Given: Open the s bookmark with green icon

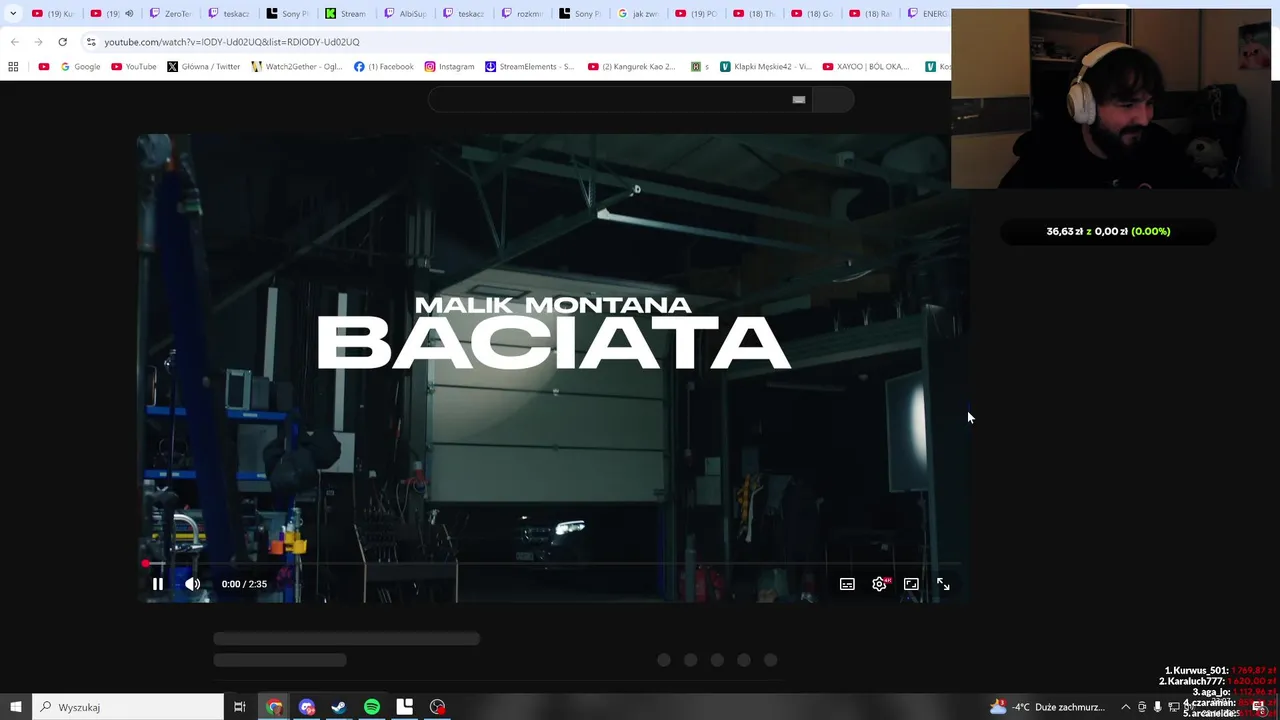Looking at the screenshot, I should pos(699,67).
